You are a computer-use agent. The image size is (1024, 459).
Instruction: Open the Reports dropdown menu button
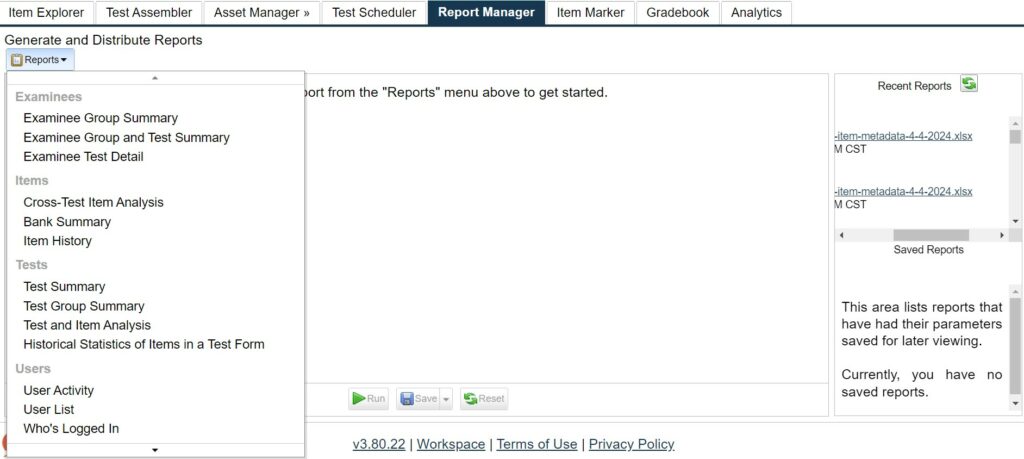tap(40, 59)
